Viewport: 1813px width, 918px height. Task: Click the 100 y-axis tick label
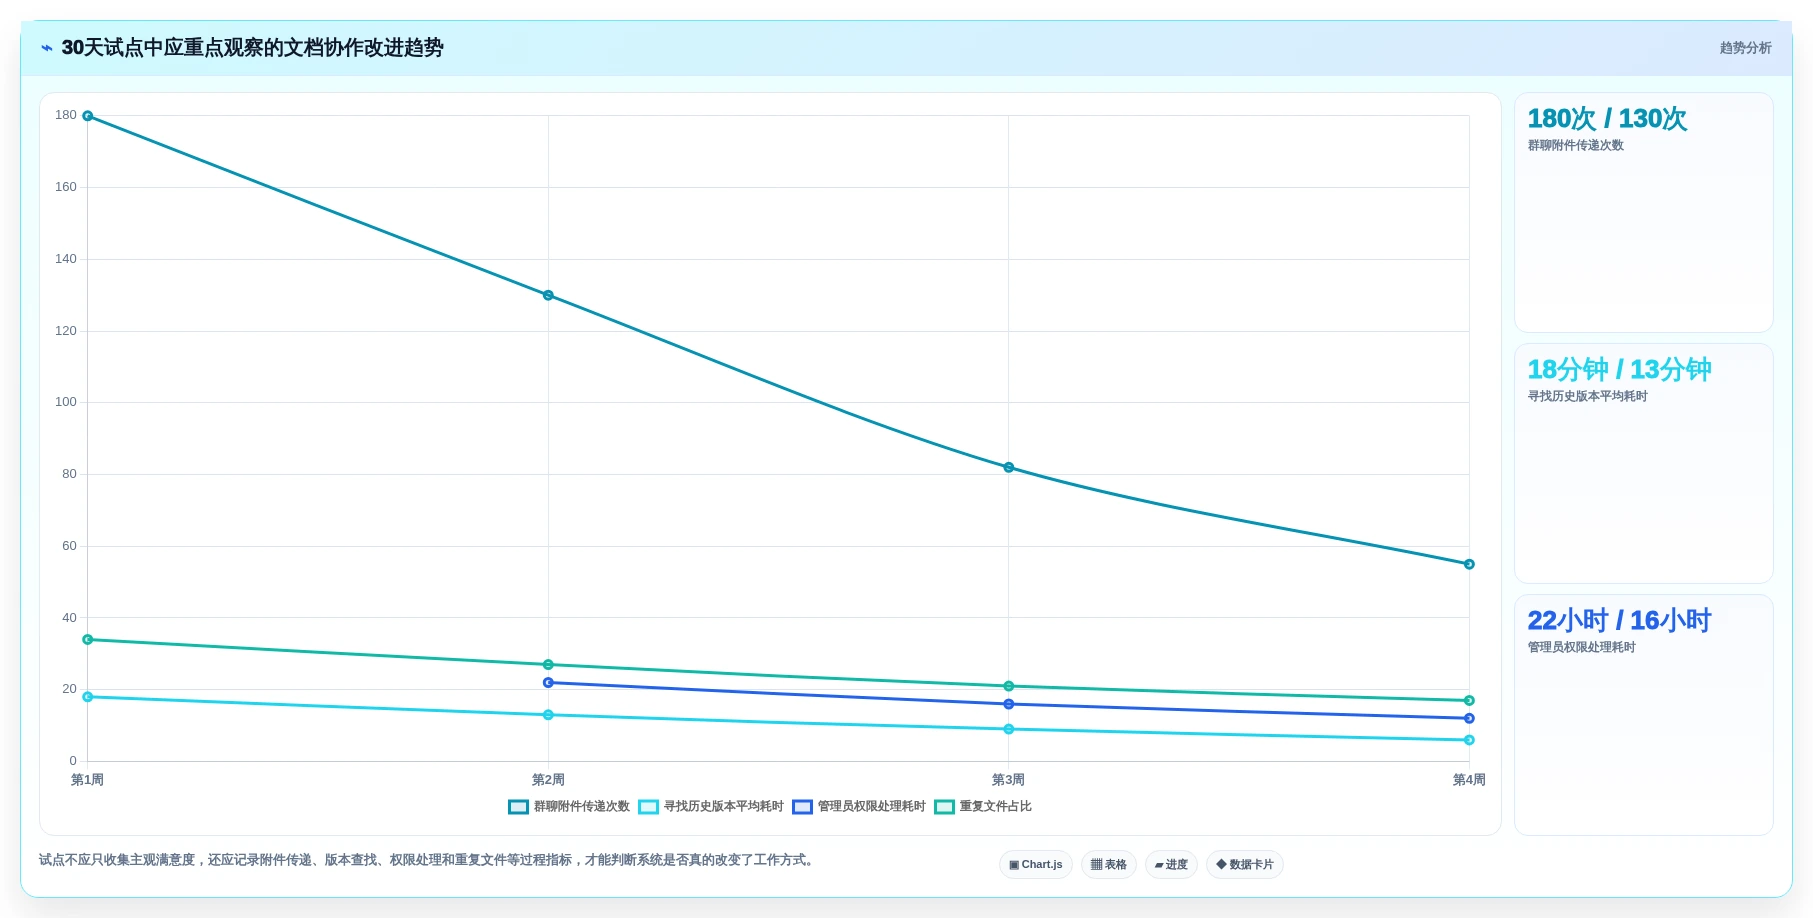click(66, 402)
